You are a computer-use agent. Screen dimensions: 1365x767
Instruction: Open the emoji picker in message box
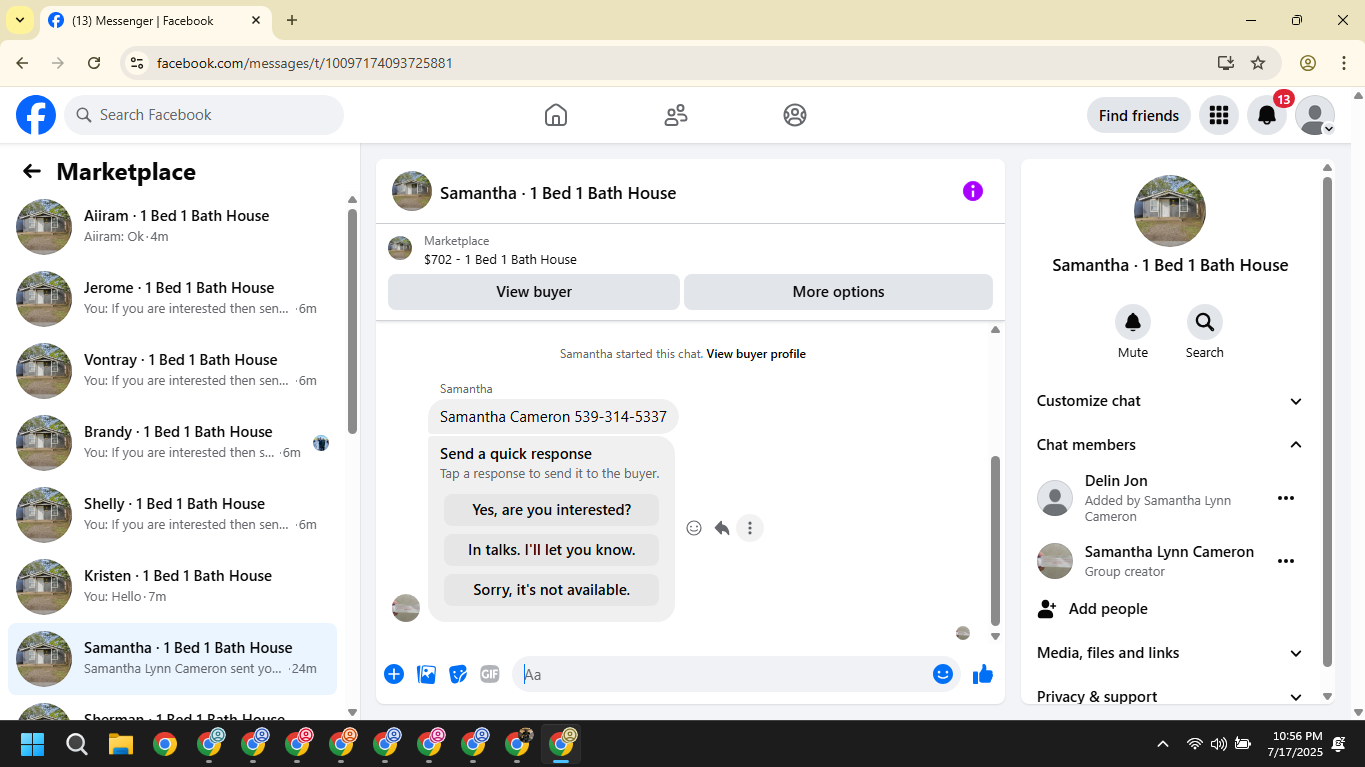click(x=942, y=674)
